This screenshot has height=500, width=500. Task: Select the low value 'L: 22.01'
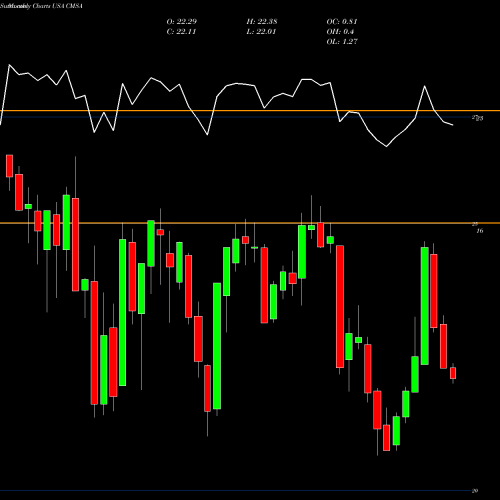pos(261,32)
